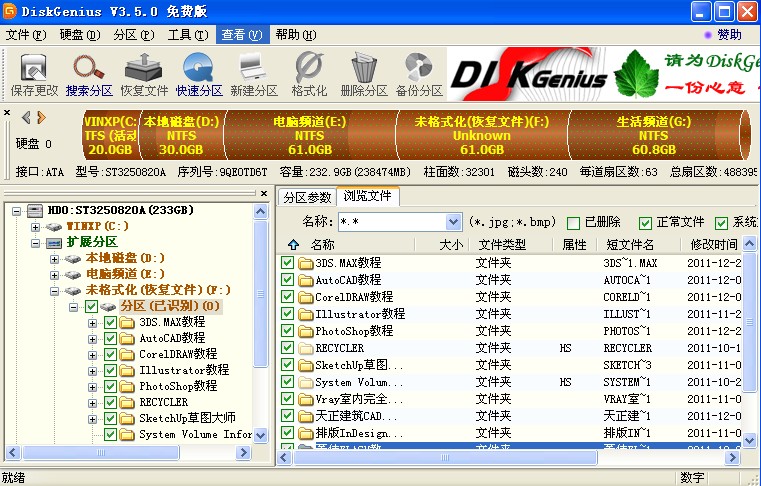Go to next disk with right arrow
The height and width of the screenshot is (486, 761).
(41, 117)
